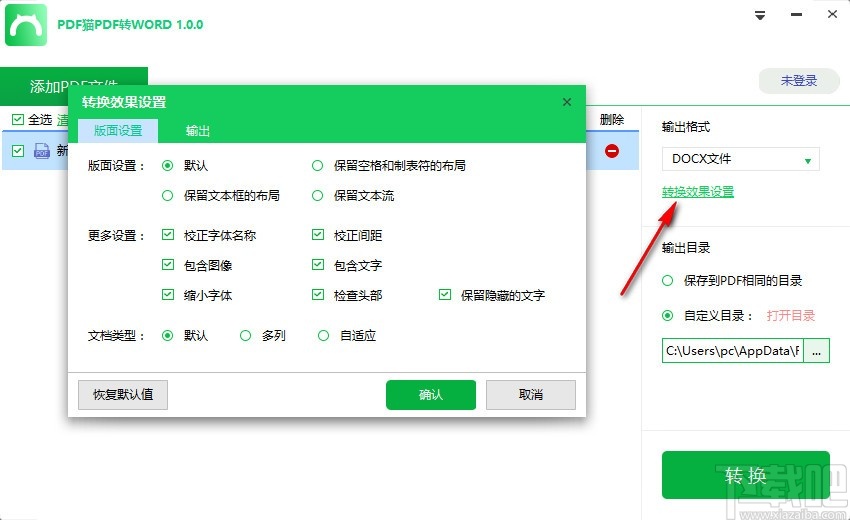Toggle 保留隐藏的文字 checkbox
The height and width of the screenshot is (520, 850).
(445, 294)
